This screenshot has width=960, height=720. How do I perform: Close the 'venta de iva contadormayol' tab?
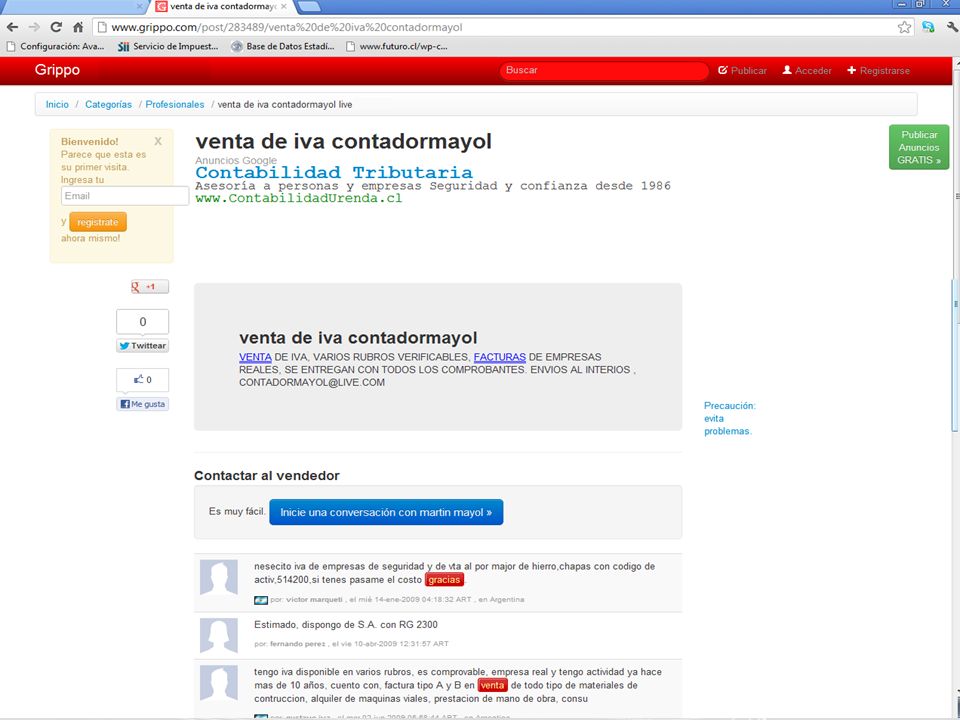[283, 6]
